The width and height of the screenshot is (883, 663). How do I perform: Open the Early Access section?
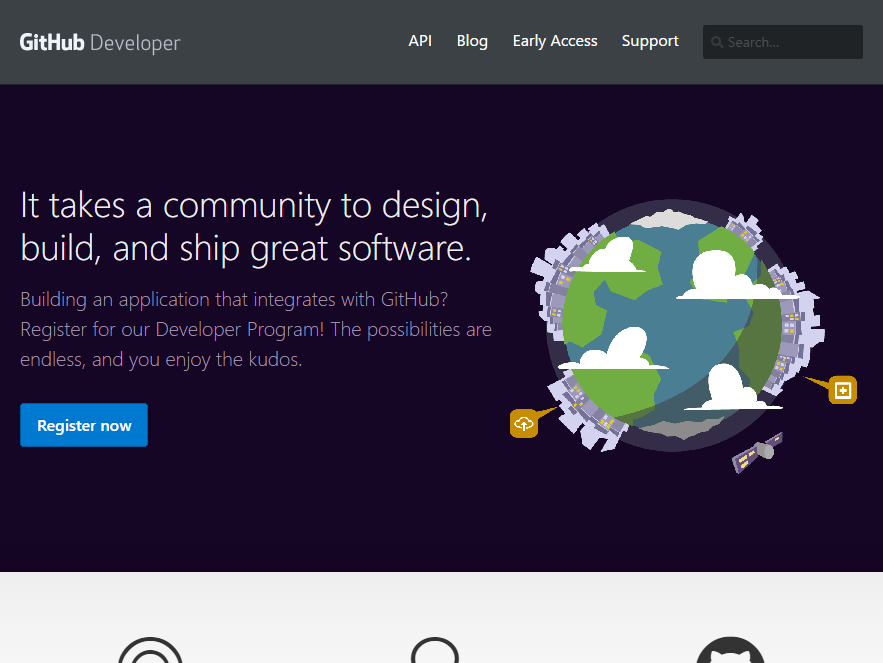tap(555, 41)
